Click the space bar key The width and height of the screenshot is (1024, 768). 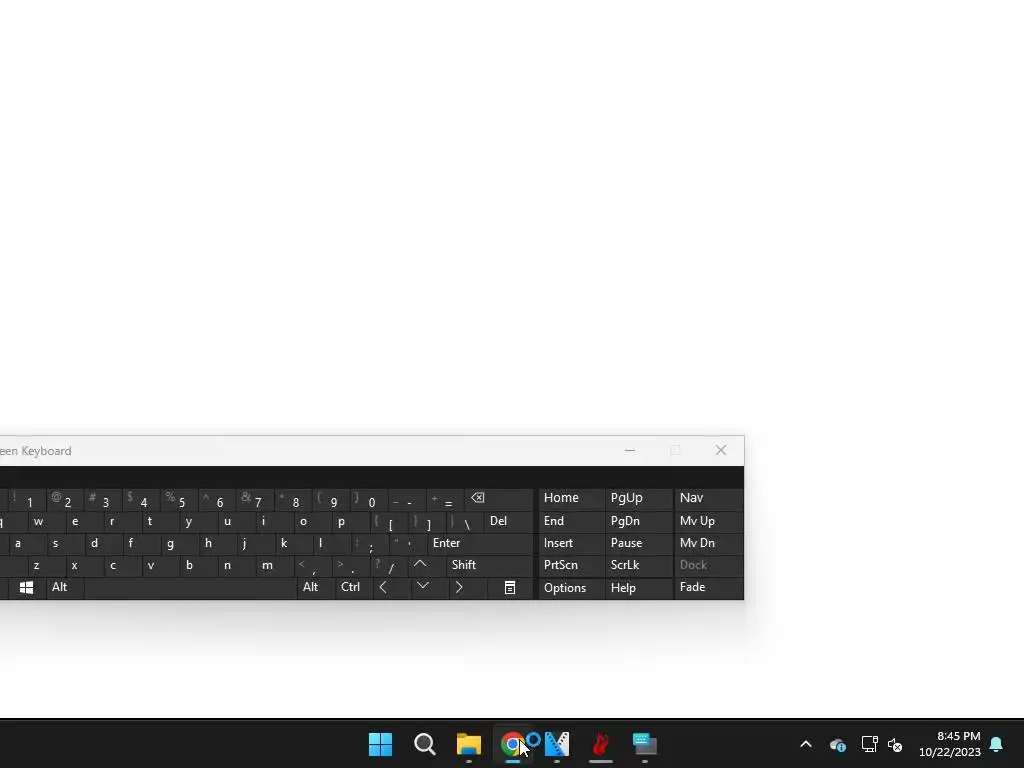click(190, 588)
